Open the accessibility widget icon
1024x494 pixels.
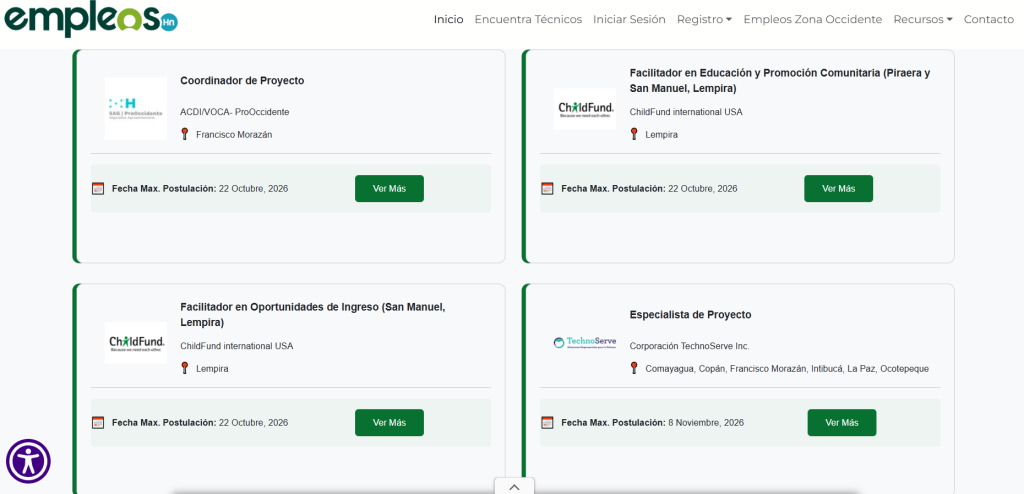click(28, 461)
